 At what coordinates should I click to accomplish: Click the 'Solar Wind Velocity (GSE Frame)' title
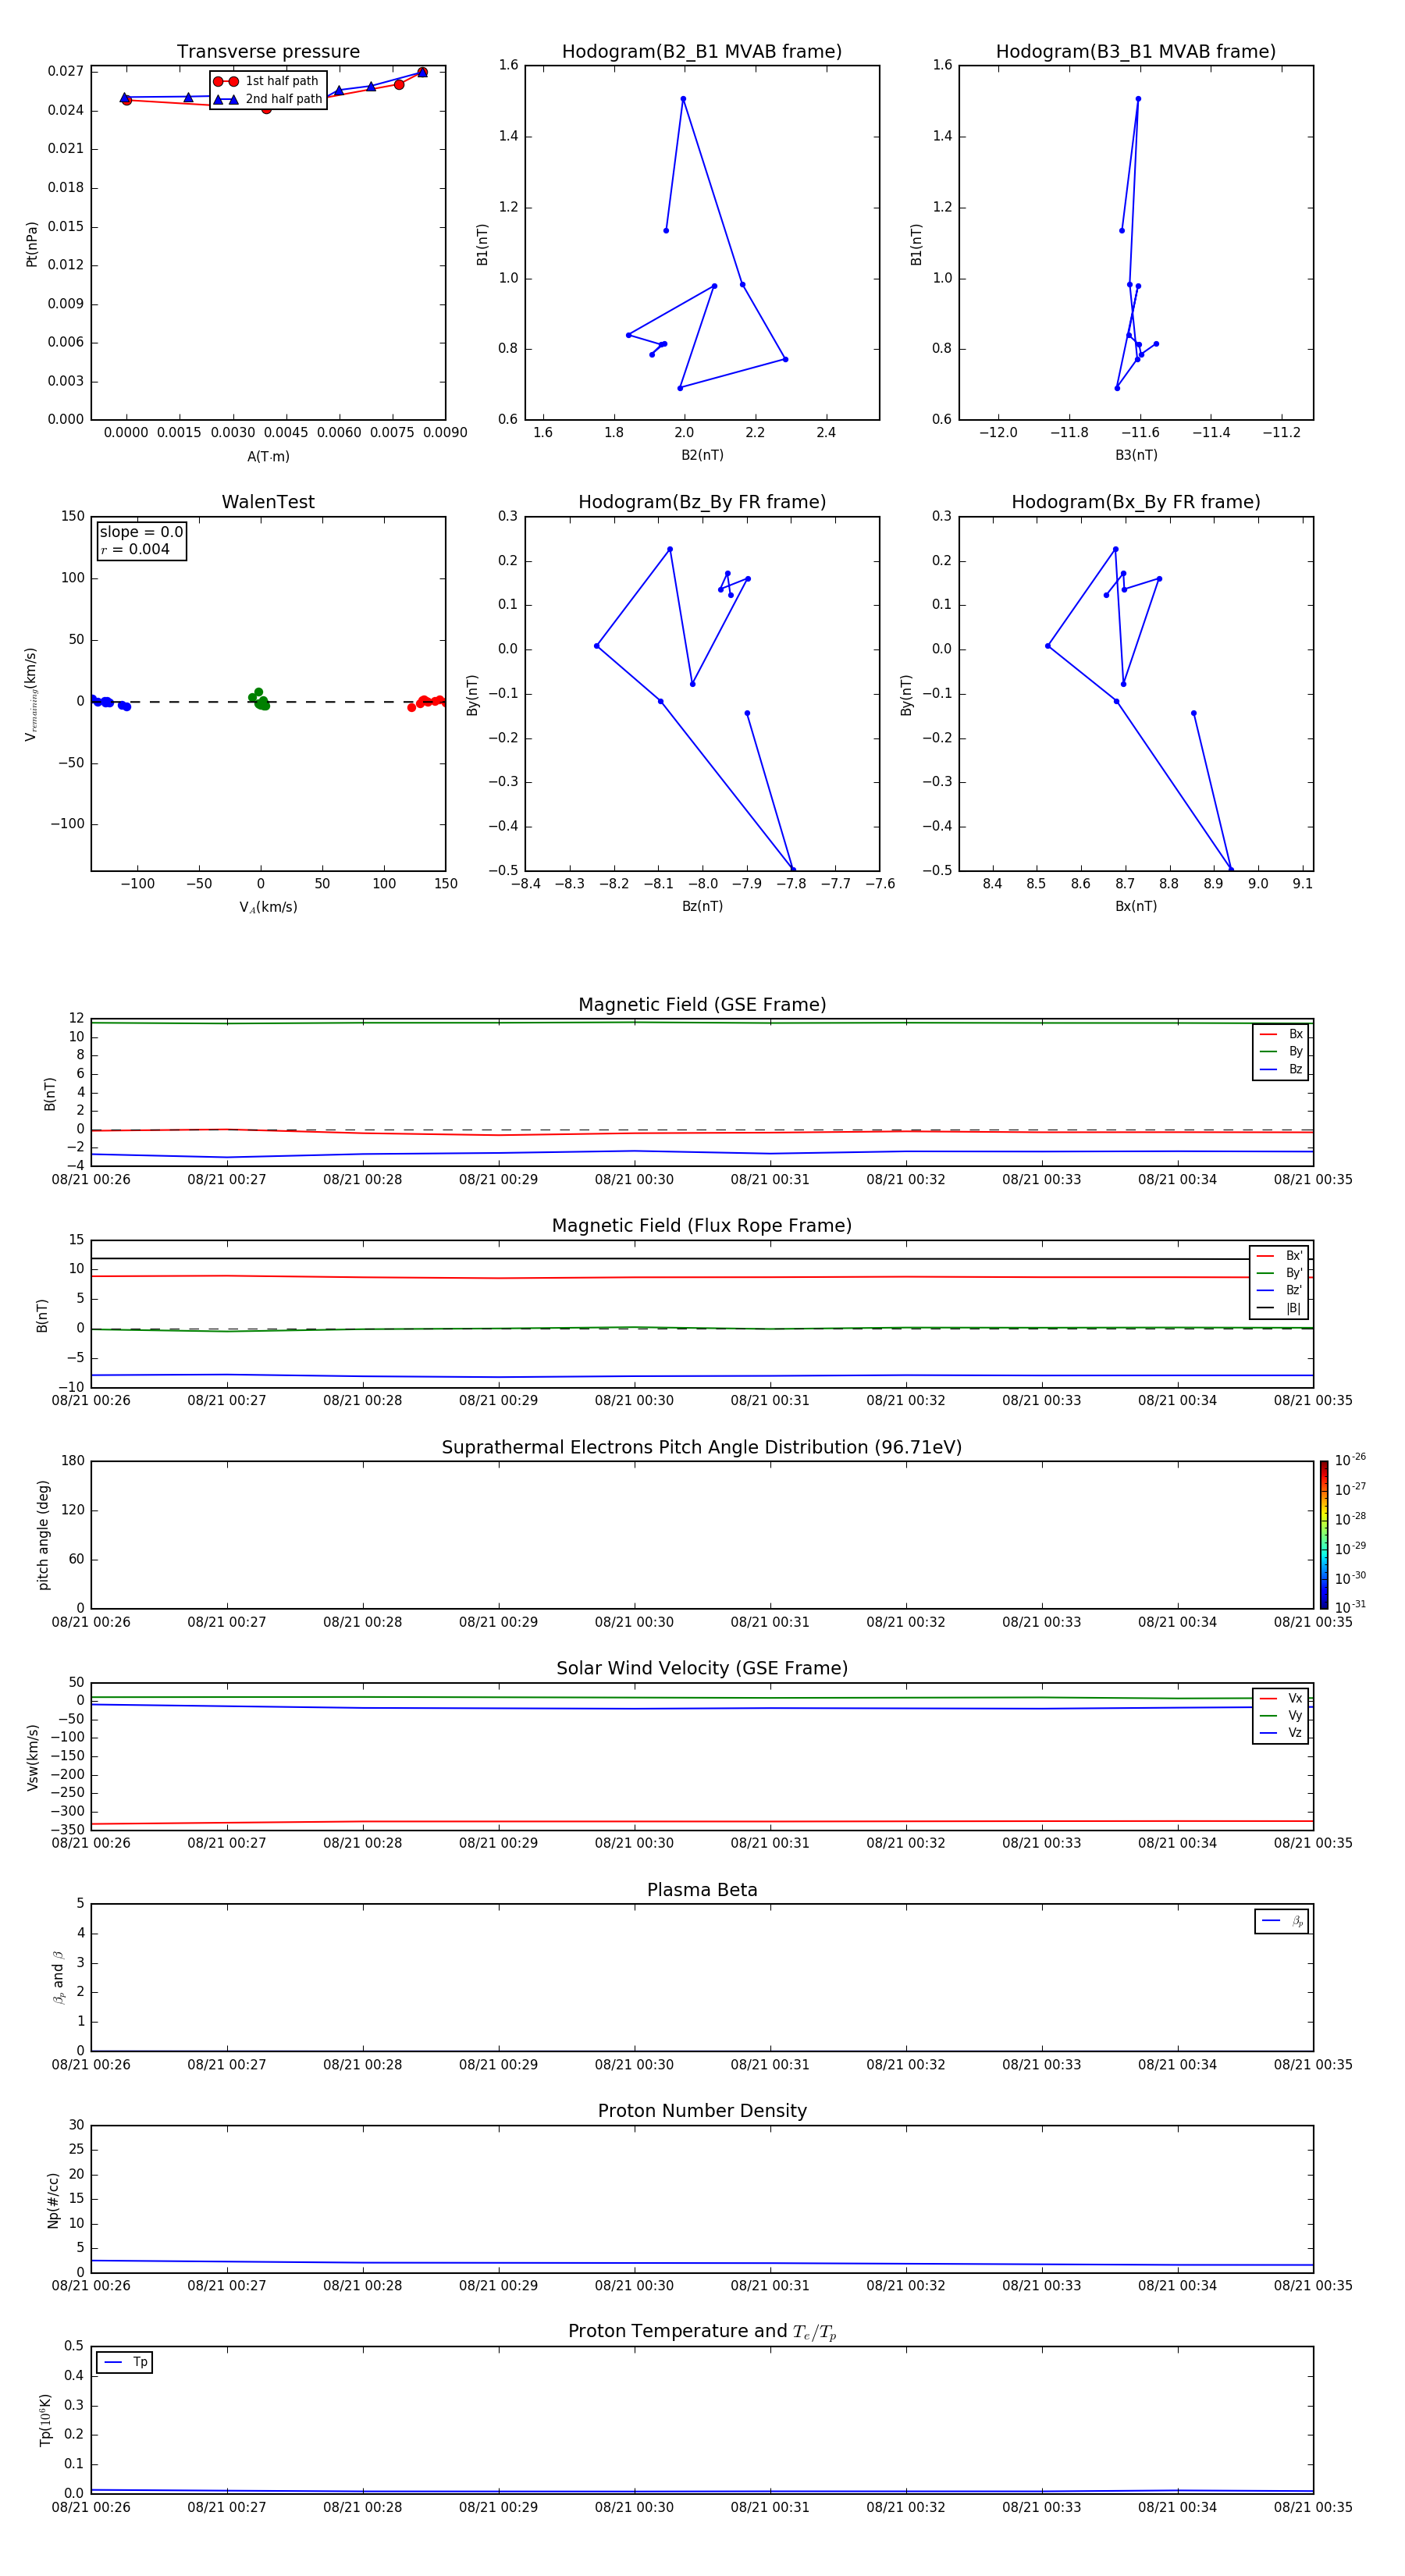pos(702,1669)
